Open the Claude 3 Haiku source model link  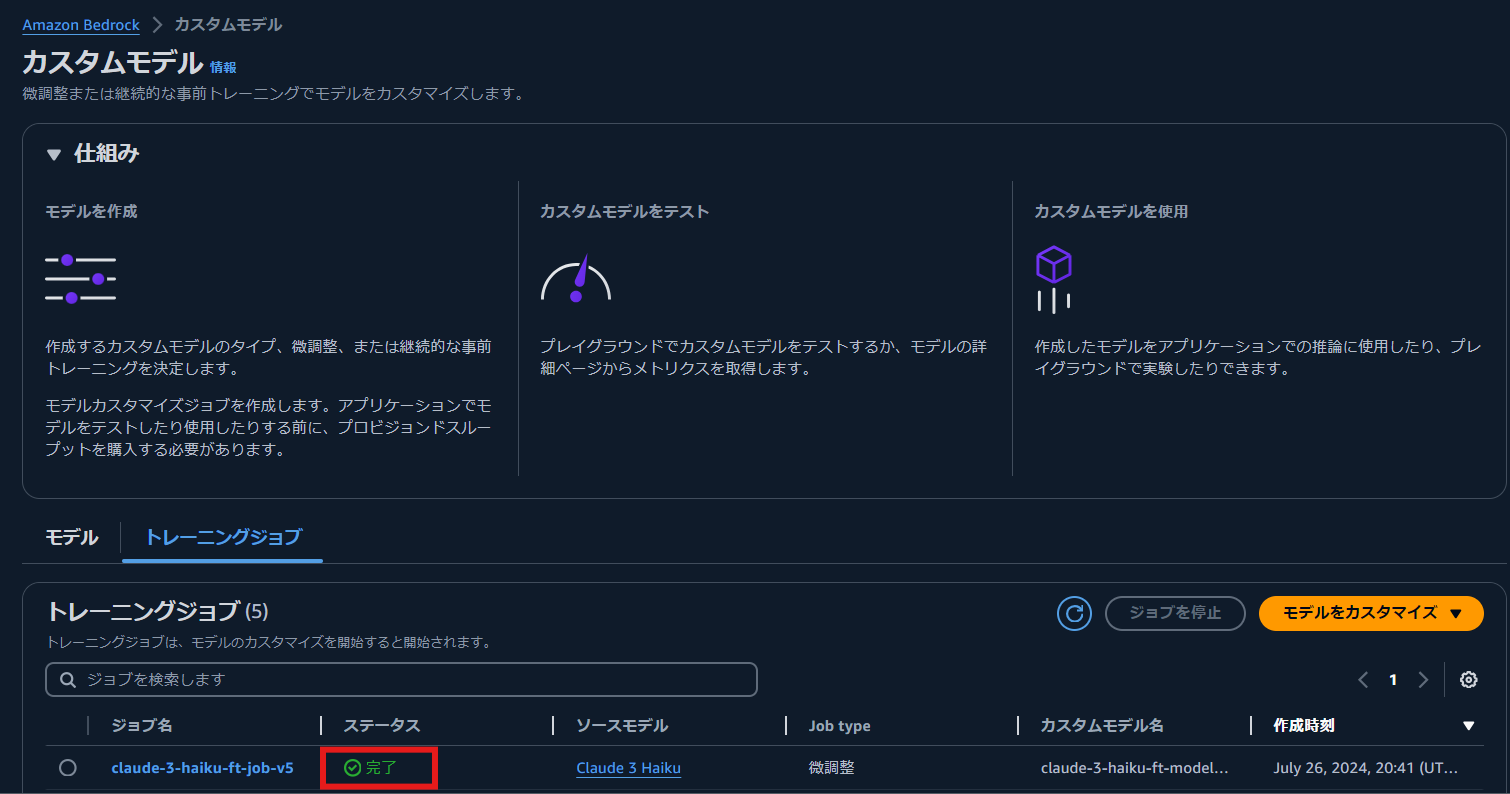tap(628, 768)
